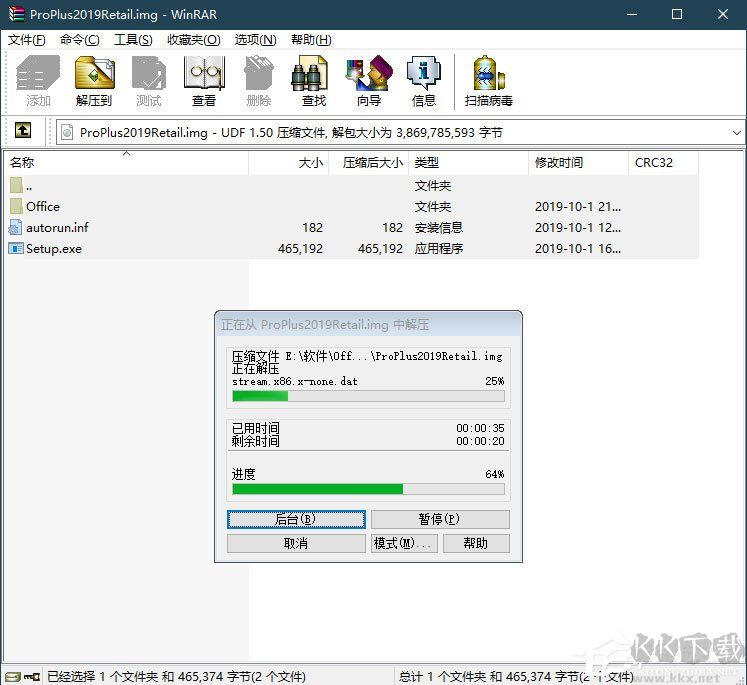Click the 帮助 button in extract dialog
Screen dimensions: 747x685
[x=476, y=544]
